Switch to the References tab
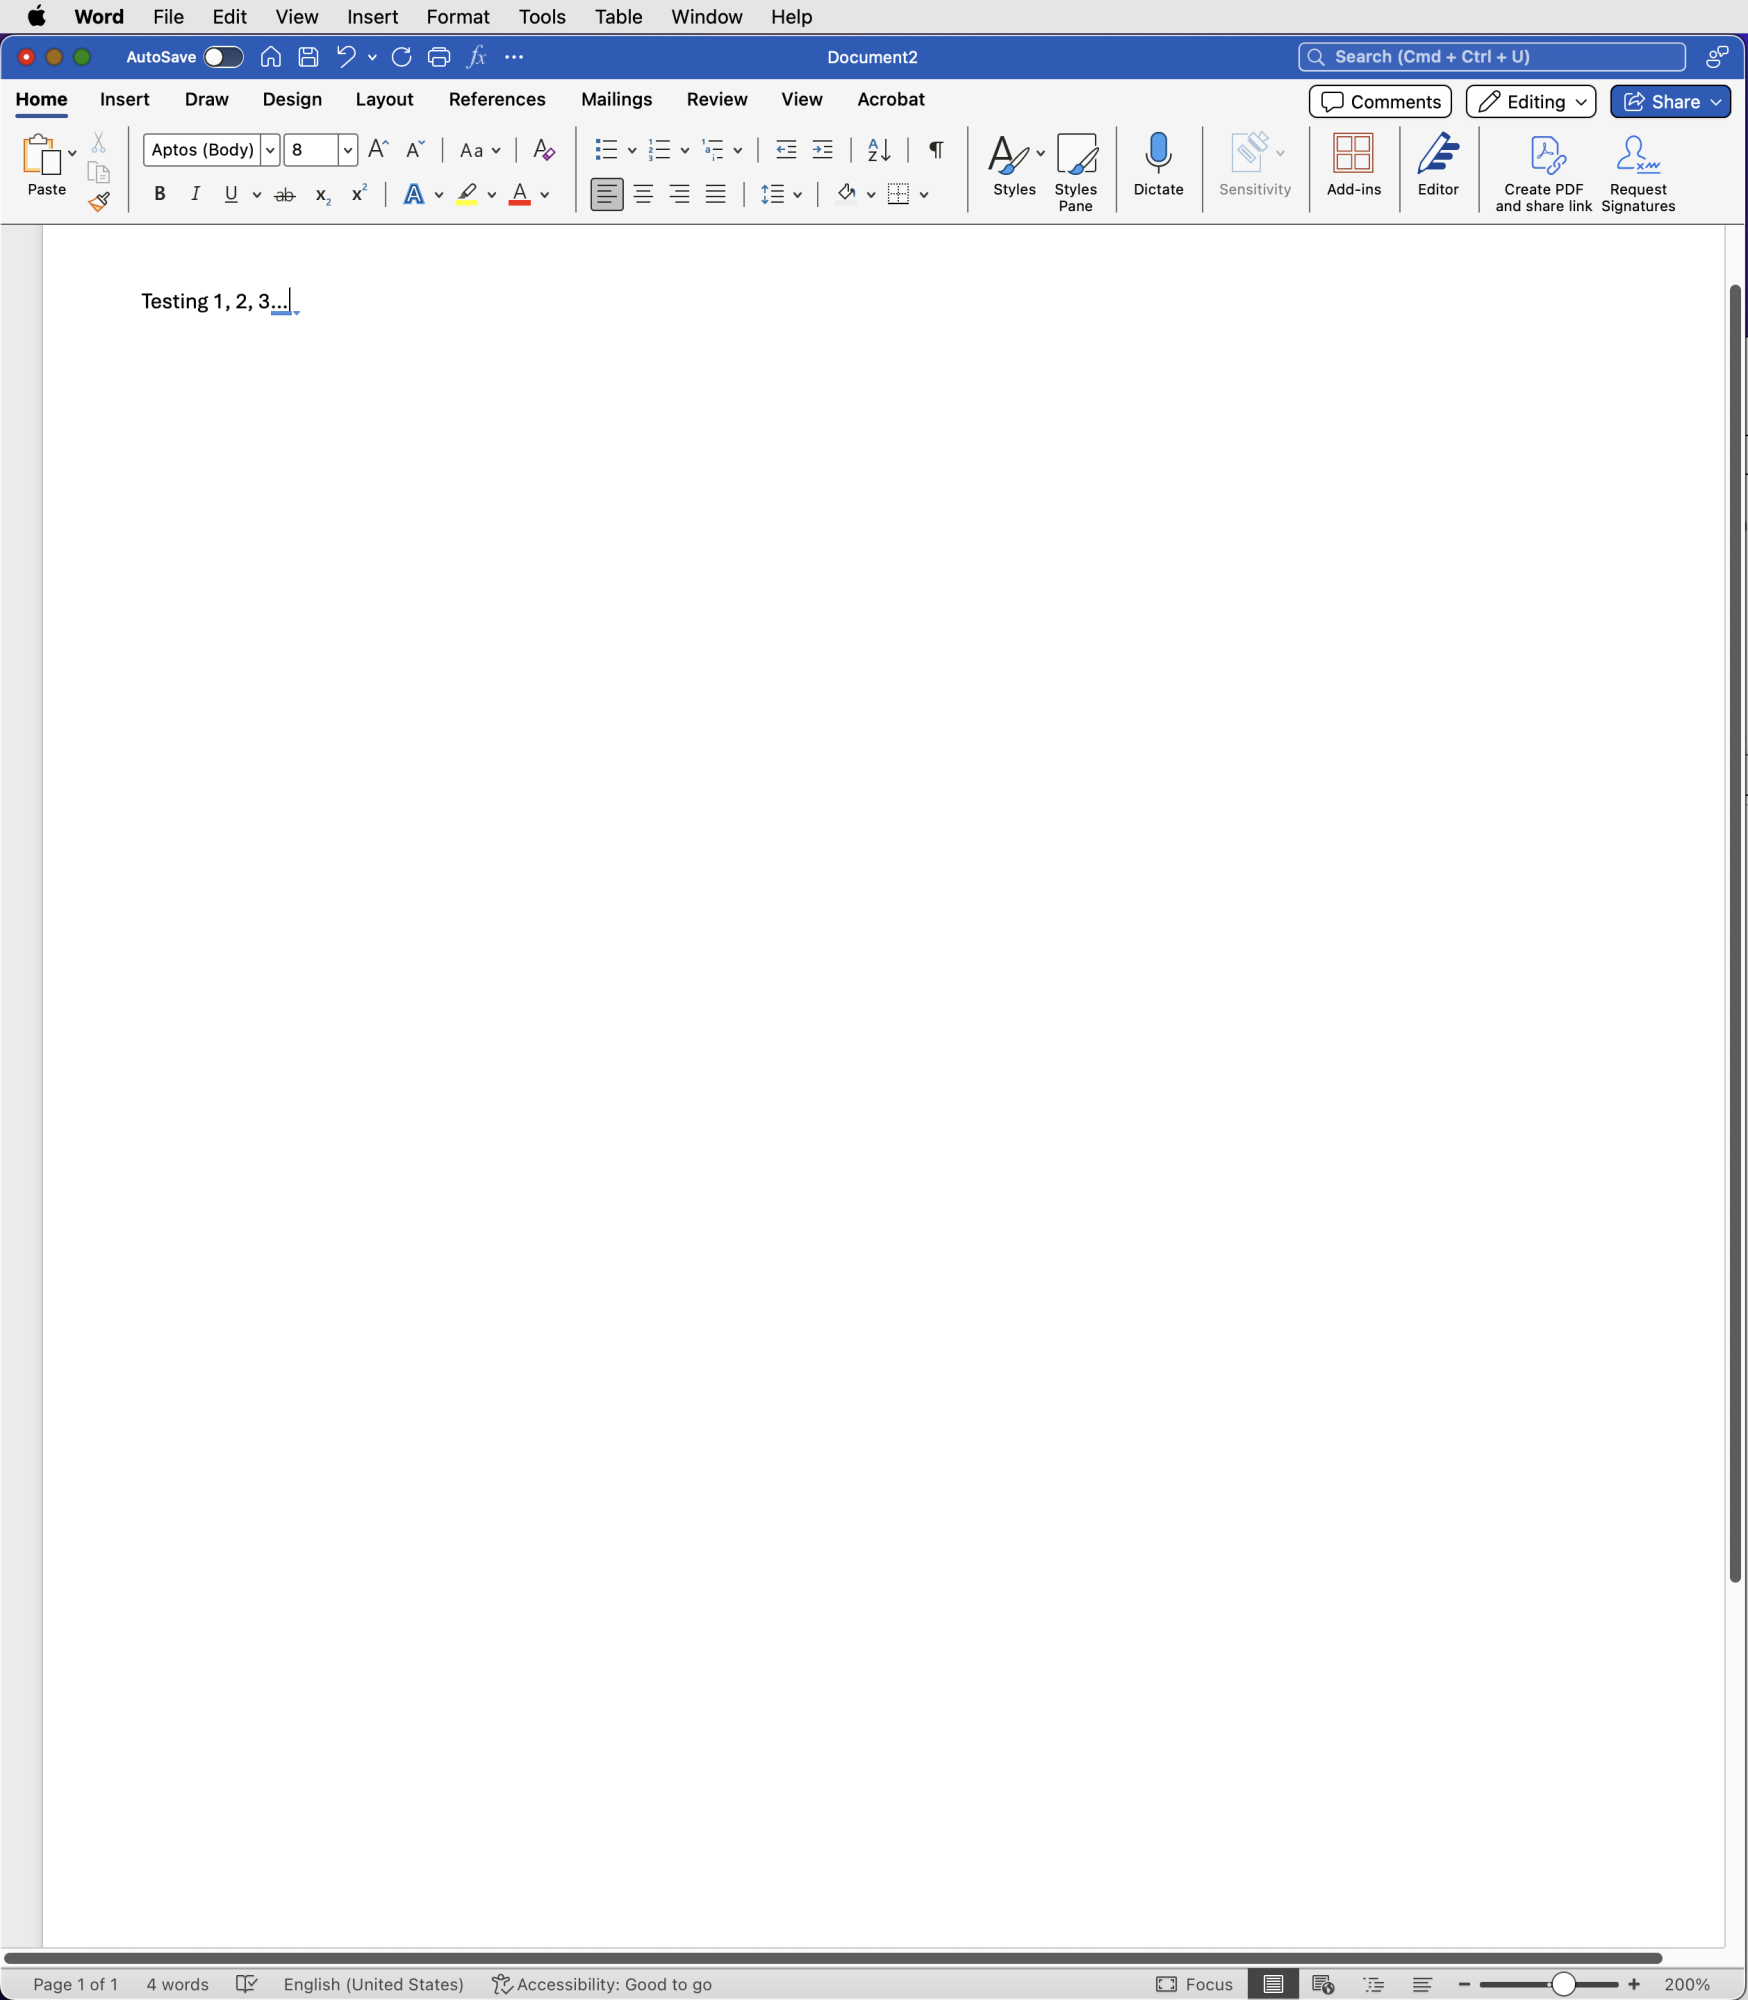 click(x=497, y=99)
